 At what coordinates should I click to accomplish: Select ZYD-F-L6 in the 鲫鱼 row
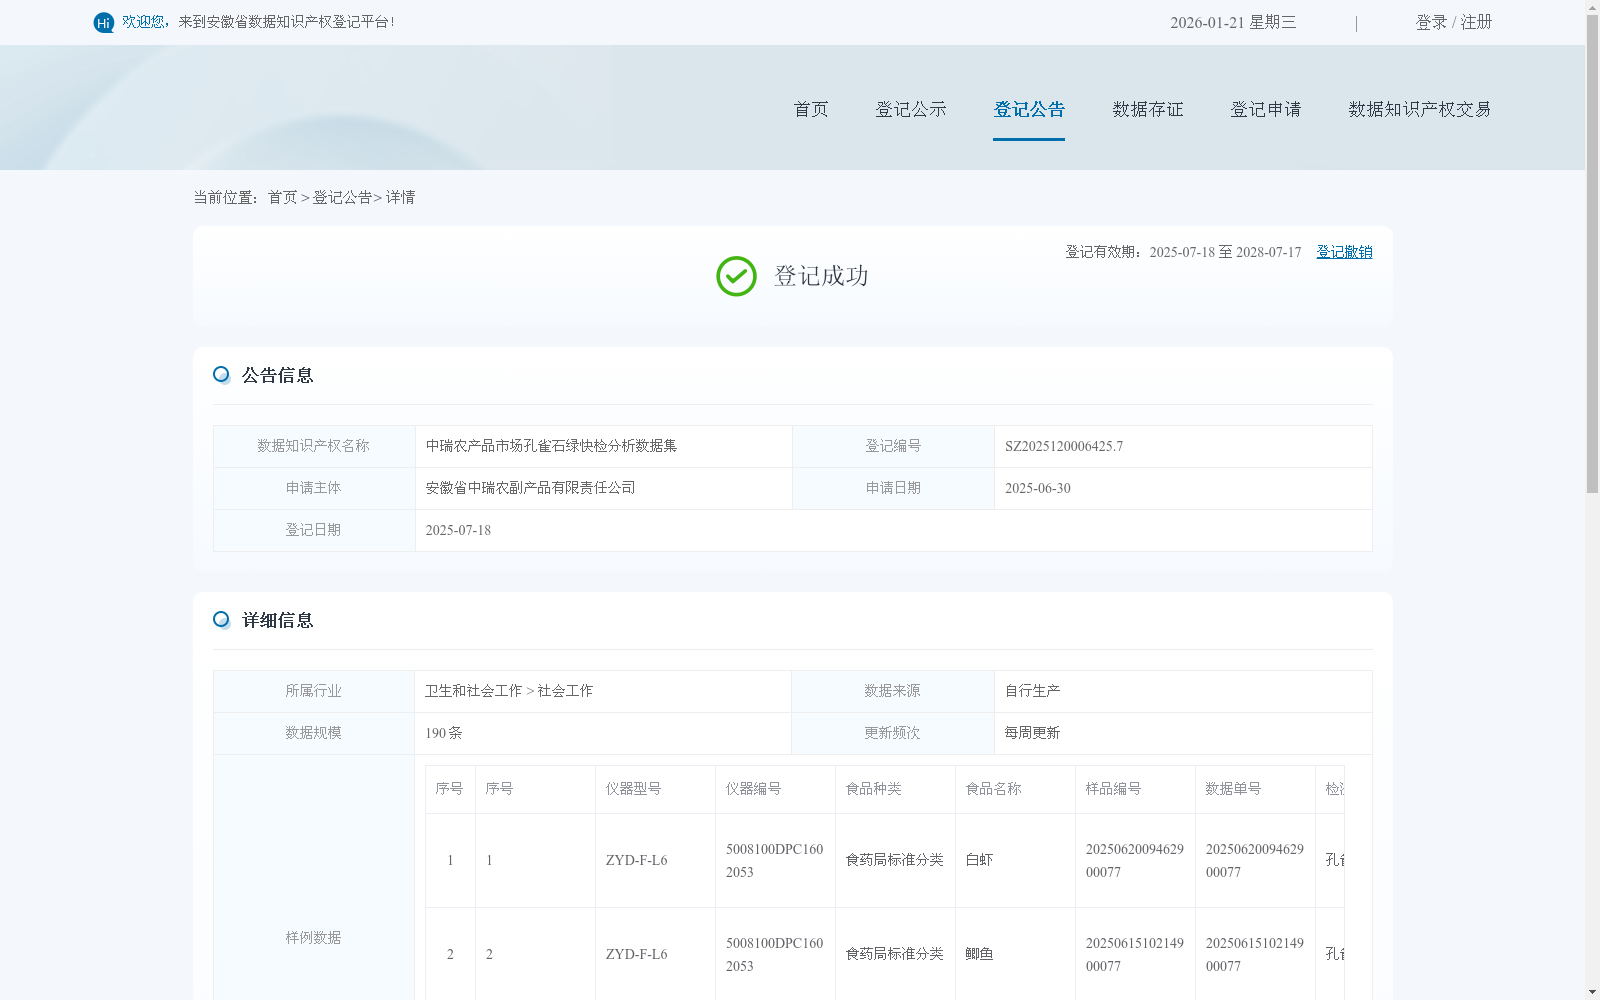pyautogui.click(x=636, y=954)
